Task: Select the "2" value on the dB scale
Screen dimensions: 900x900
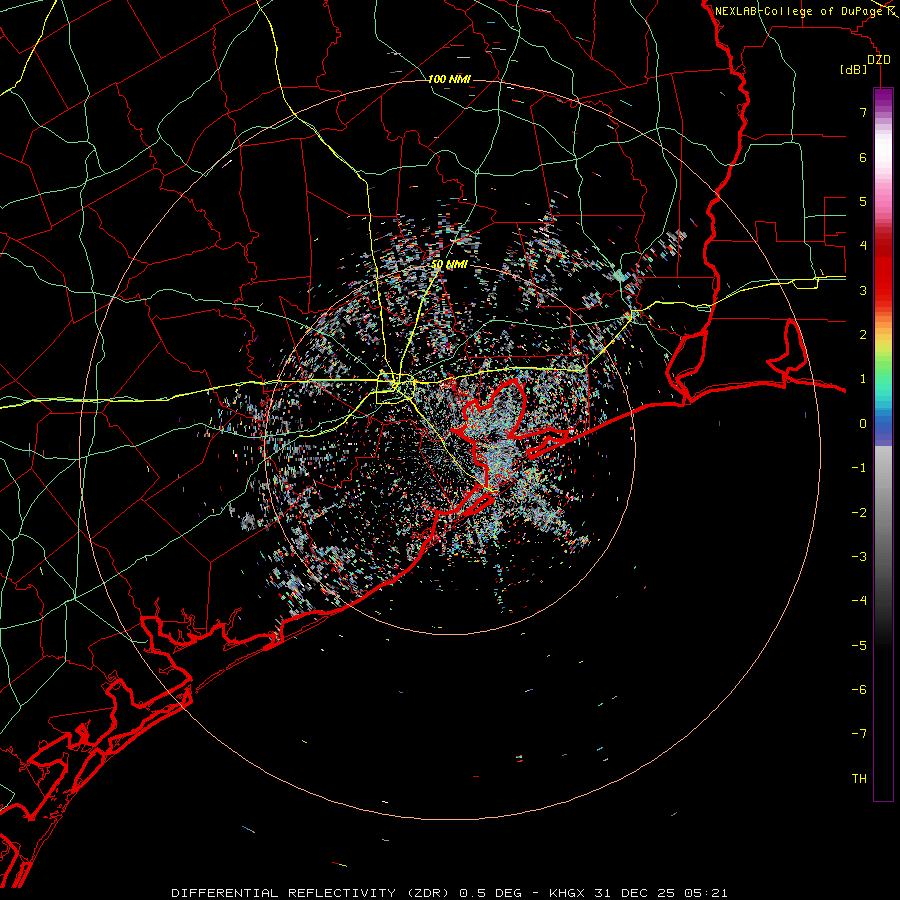Action: tap(863, 335)
